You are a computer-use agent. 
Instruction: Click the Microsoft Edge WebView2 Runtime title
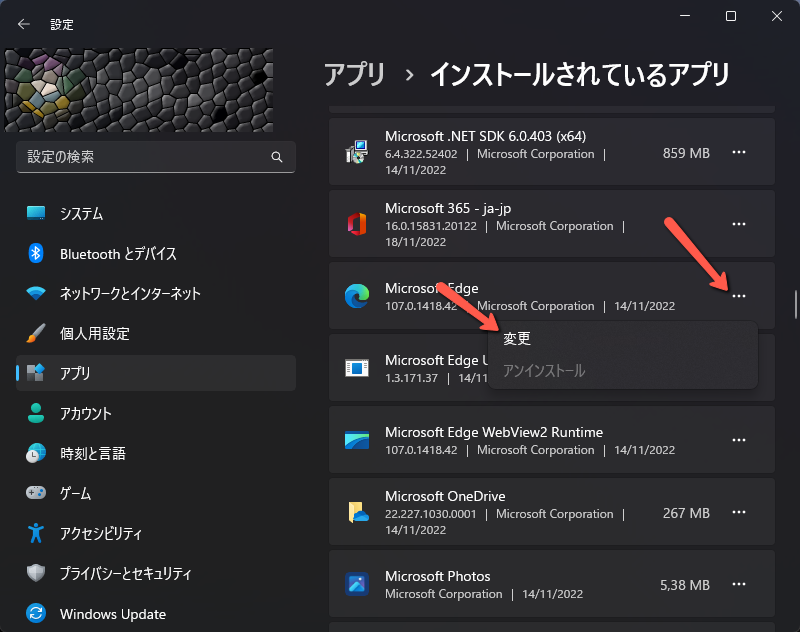[x=494, y=432]
